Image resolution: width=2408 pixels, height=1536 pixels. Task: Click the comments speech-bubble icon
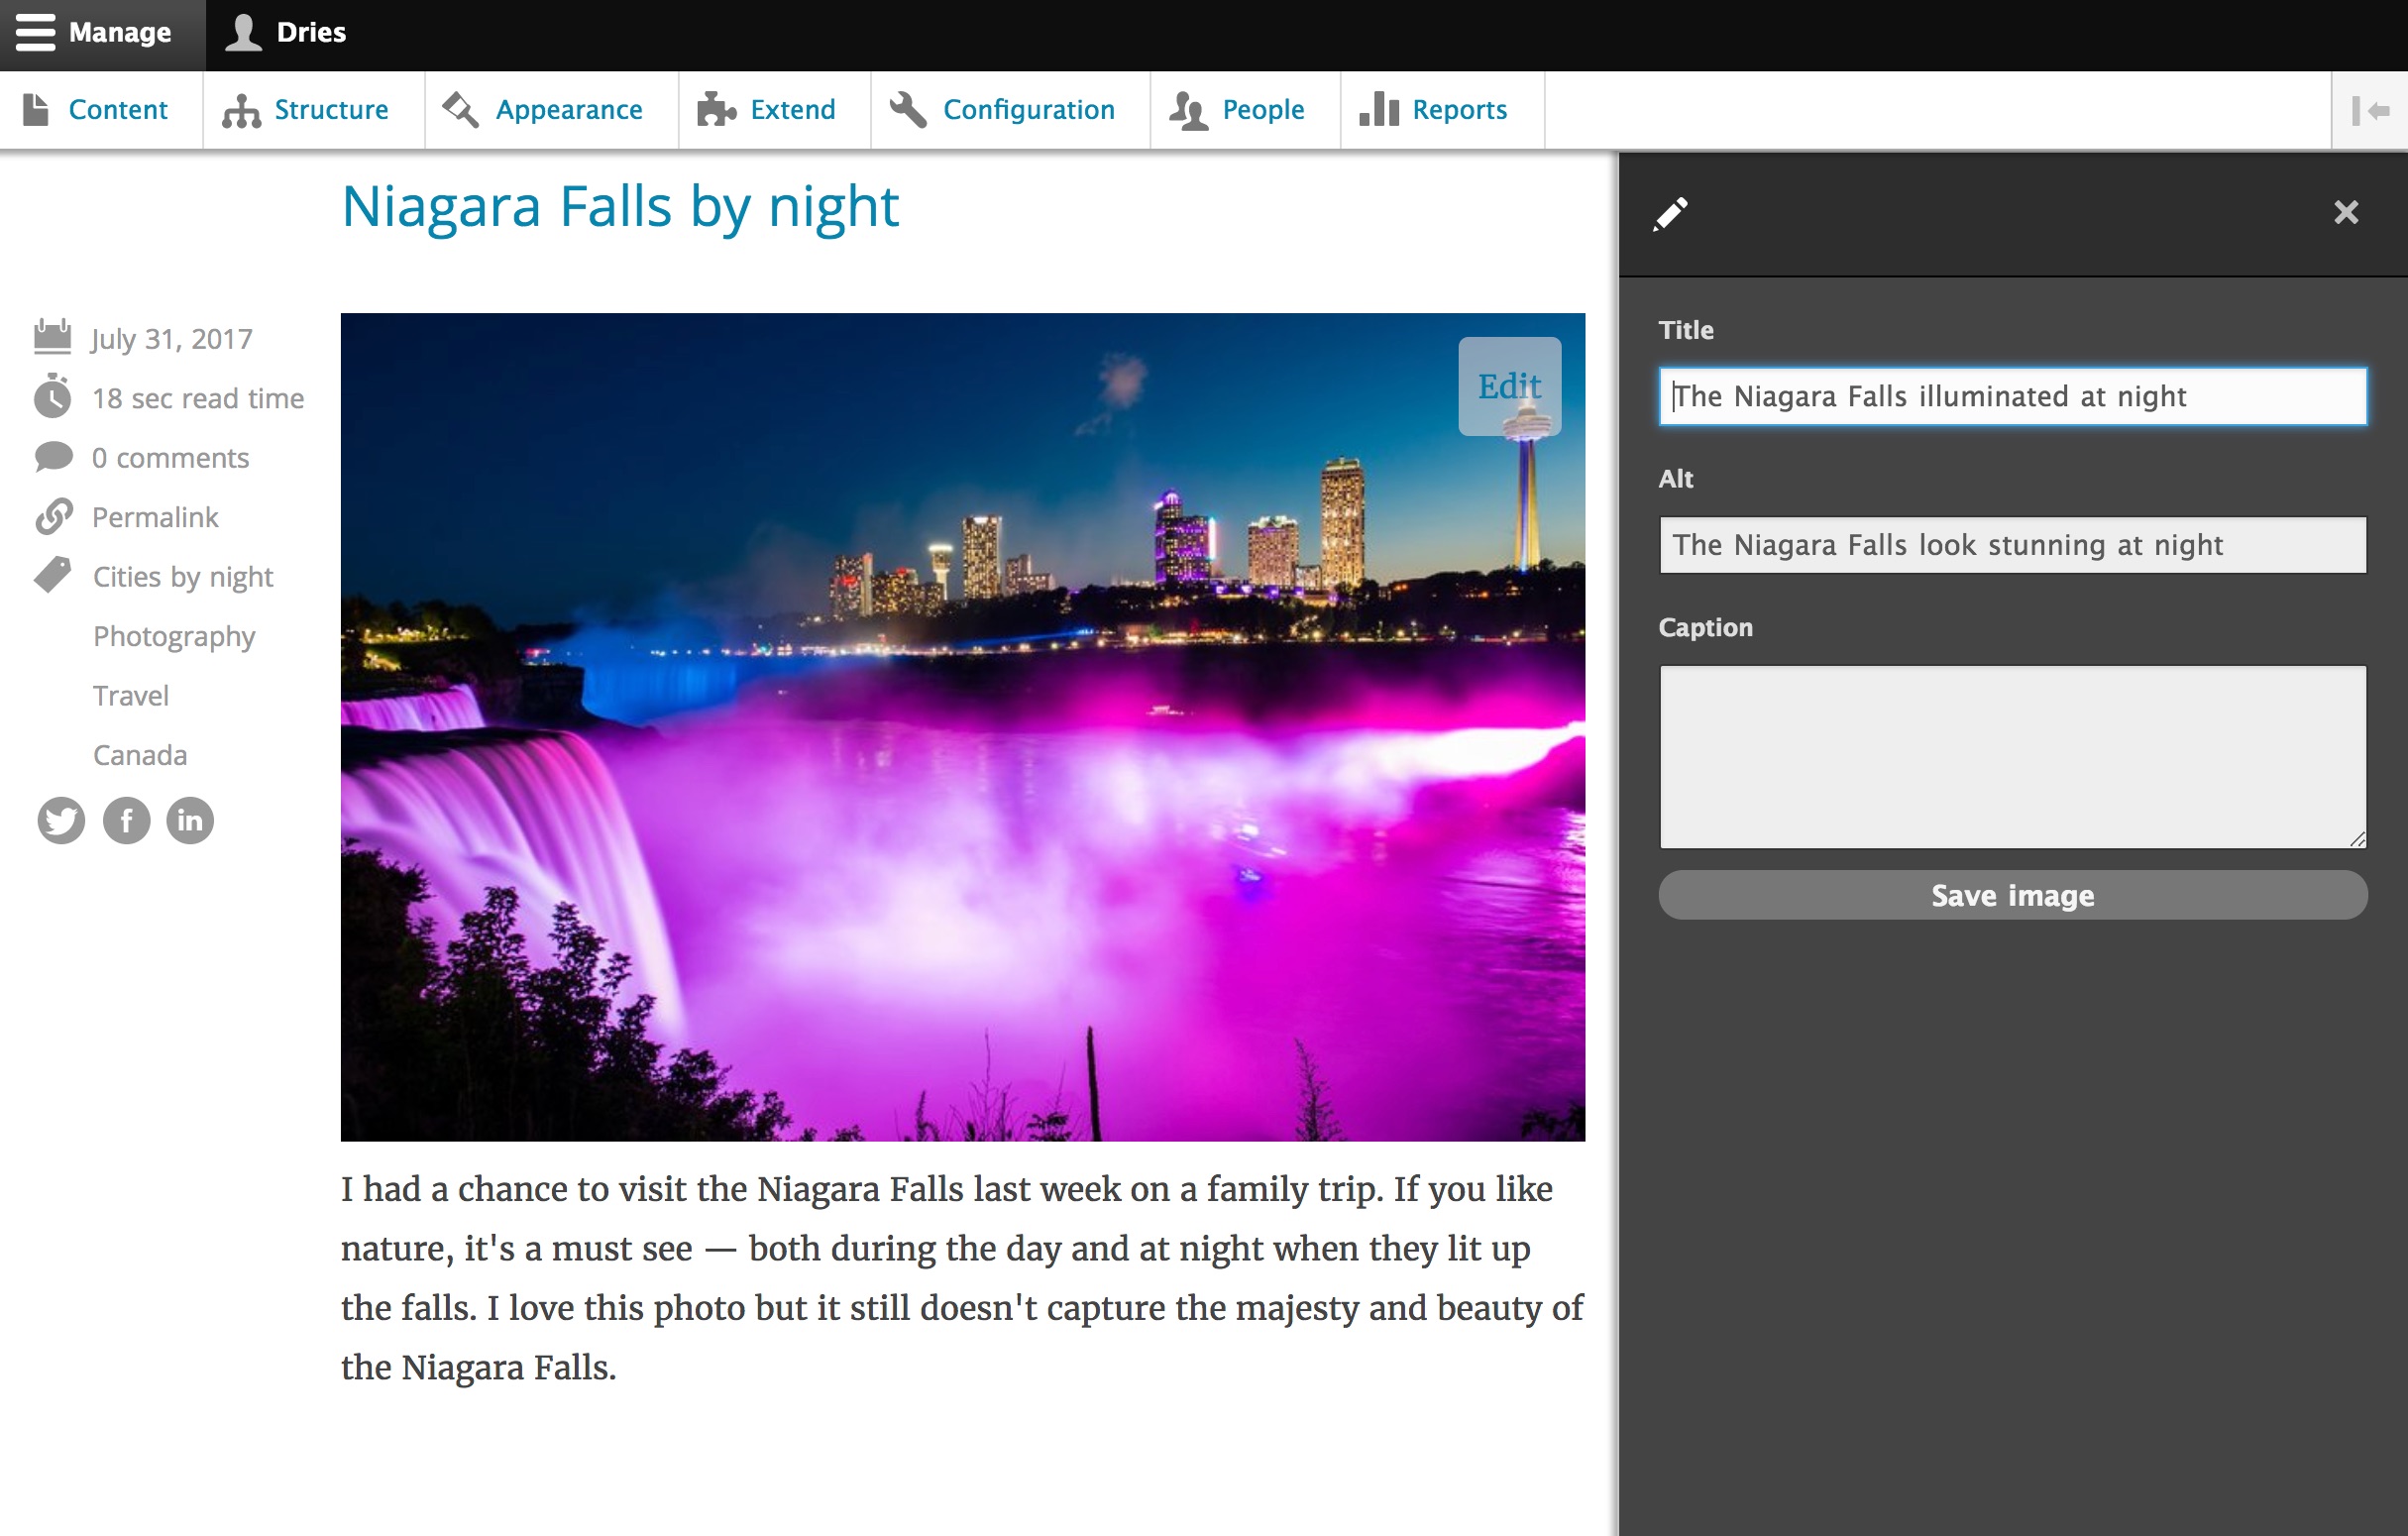tap(52, 457)
